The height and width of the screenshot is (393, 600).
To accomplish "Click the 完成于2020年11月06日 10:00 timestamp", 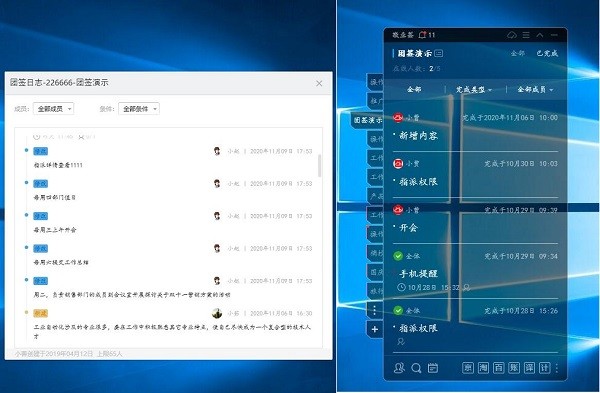I will [x=510, y=117].
